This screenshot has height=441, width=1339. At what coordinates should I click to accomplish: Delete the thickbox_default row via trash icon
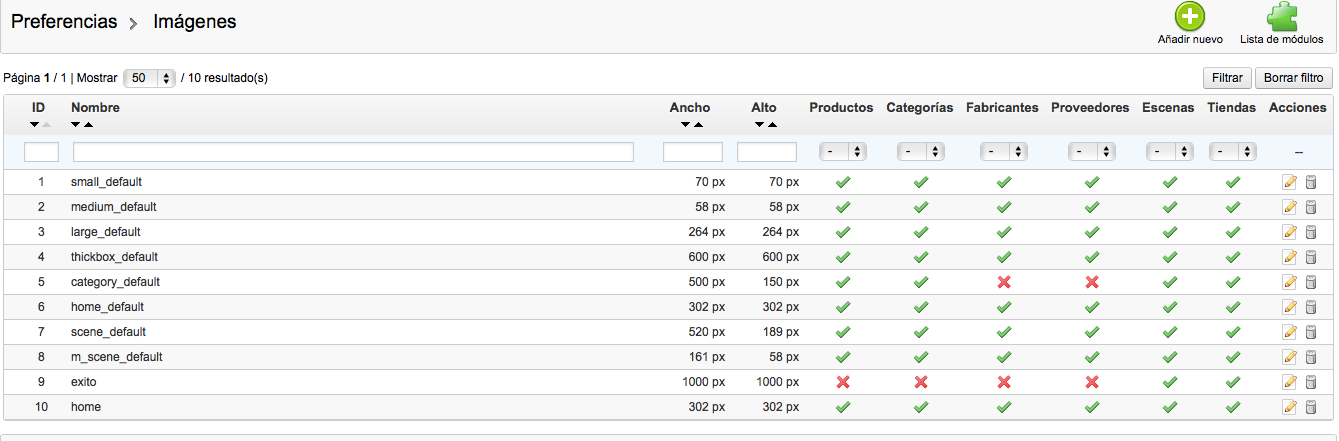click(x=1311, y=257)
